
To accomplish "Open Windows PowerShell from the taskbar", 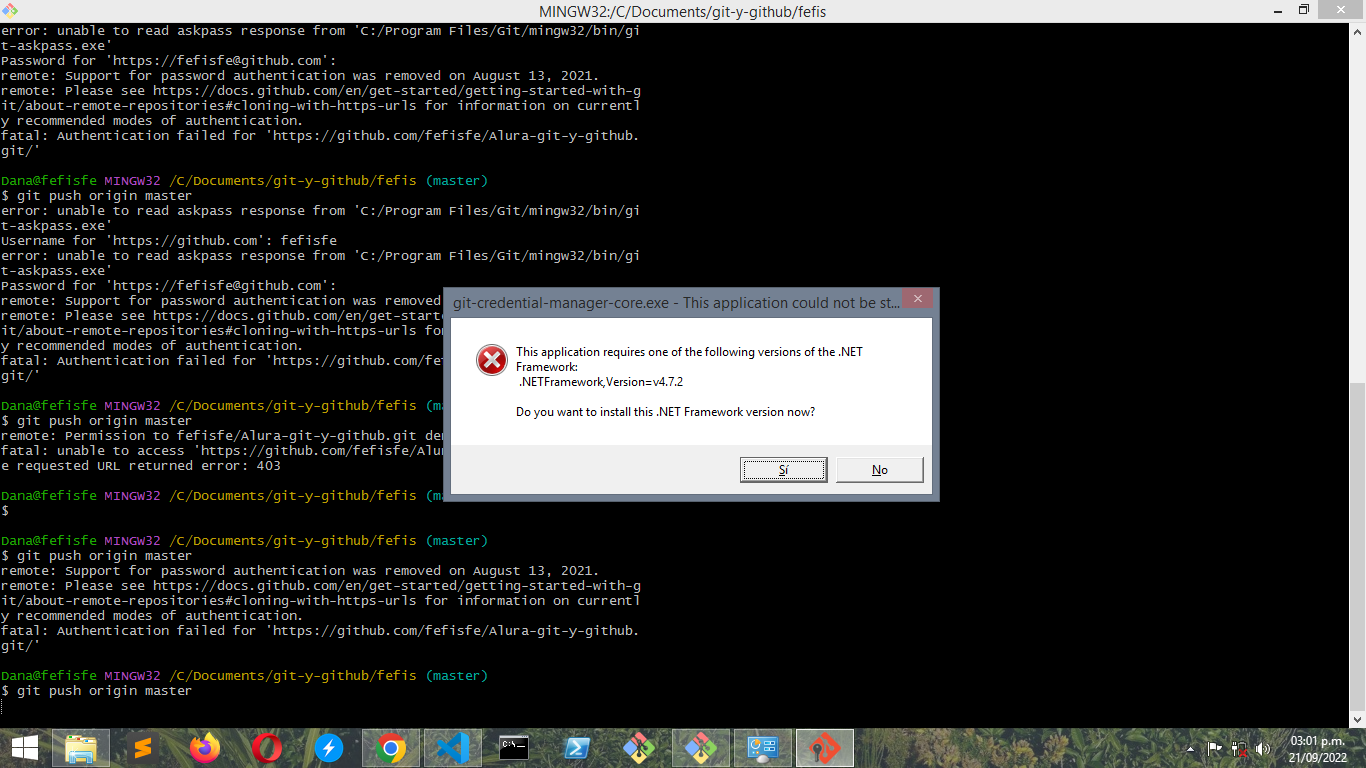I will click(576, 748).
